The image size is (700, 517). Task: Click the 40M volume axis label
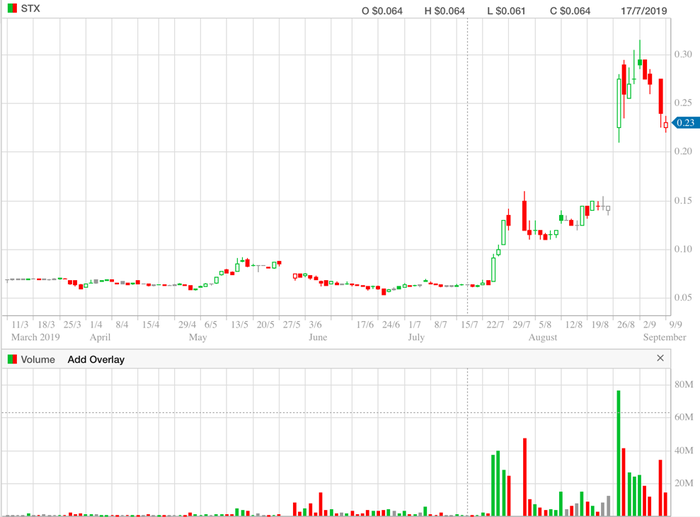click(x=684, y=450)
